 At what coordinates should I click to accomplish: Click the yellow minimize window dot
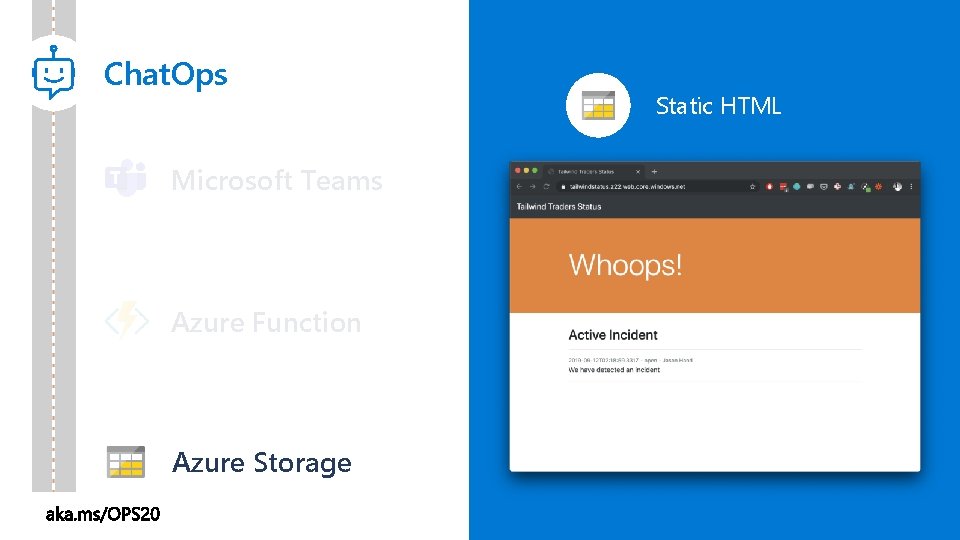526,171
